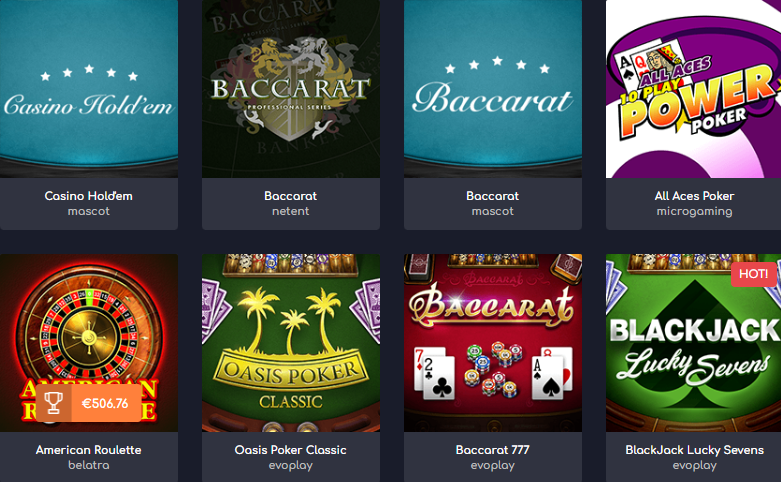Click the netent provider label
Viewport: 781px width, 482px height.
pos(290,211)
